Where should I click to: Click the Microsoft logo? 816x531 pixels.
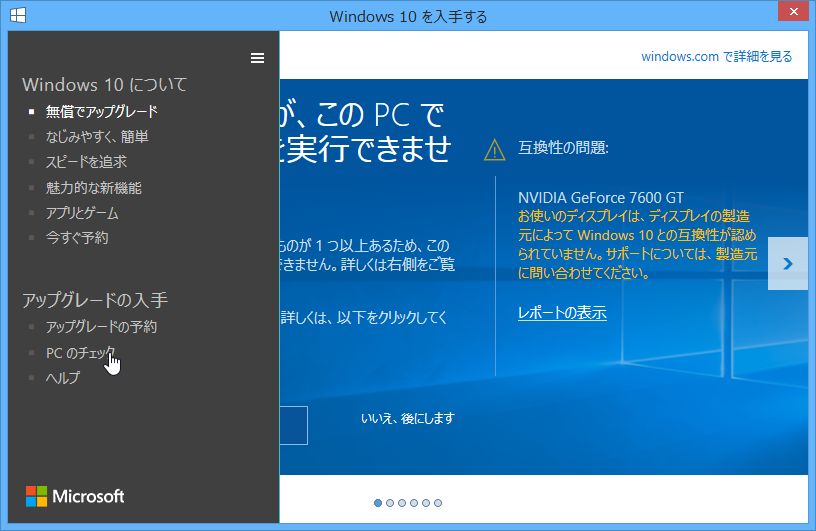click(75, 496)
